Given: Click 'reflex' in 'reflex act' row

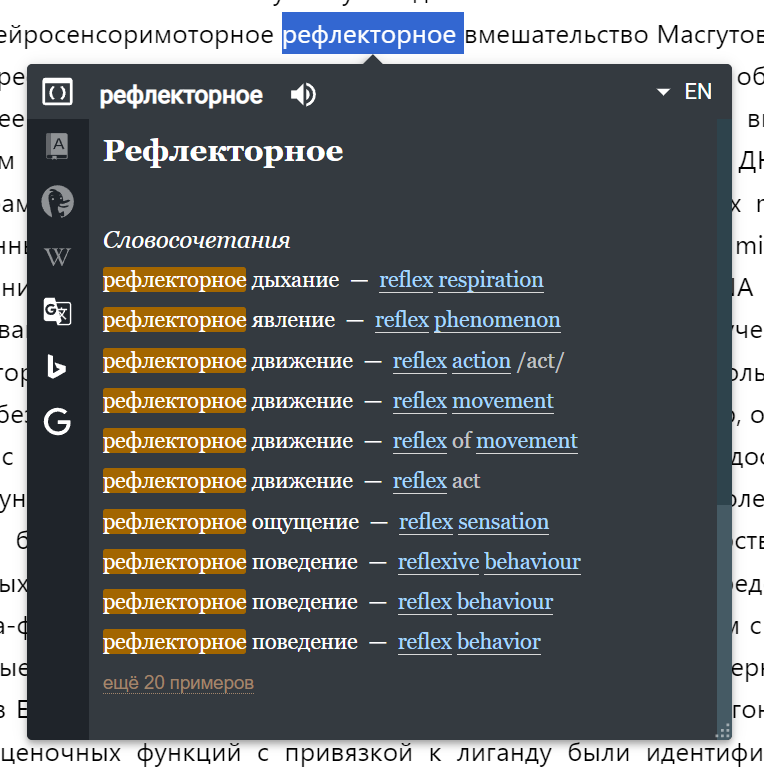Looking at the screenshot, I should coord(420,481).
